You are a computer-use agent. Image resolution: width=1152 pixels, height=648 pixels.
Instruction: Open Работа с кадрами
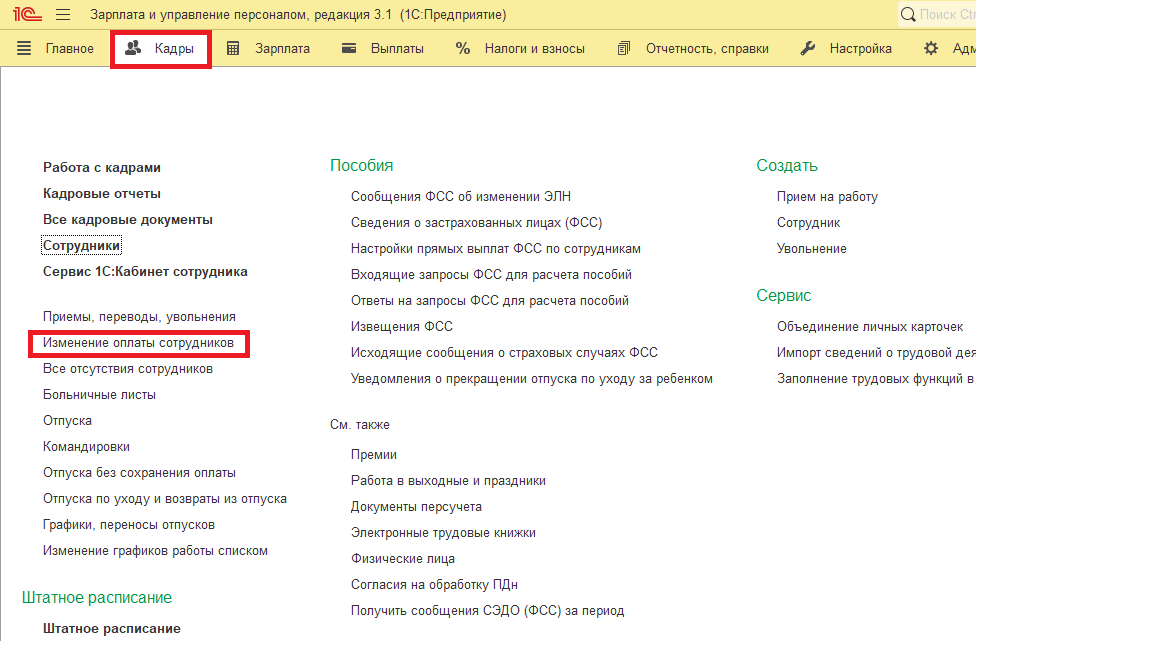(x=101, y=168)
